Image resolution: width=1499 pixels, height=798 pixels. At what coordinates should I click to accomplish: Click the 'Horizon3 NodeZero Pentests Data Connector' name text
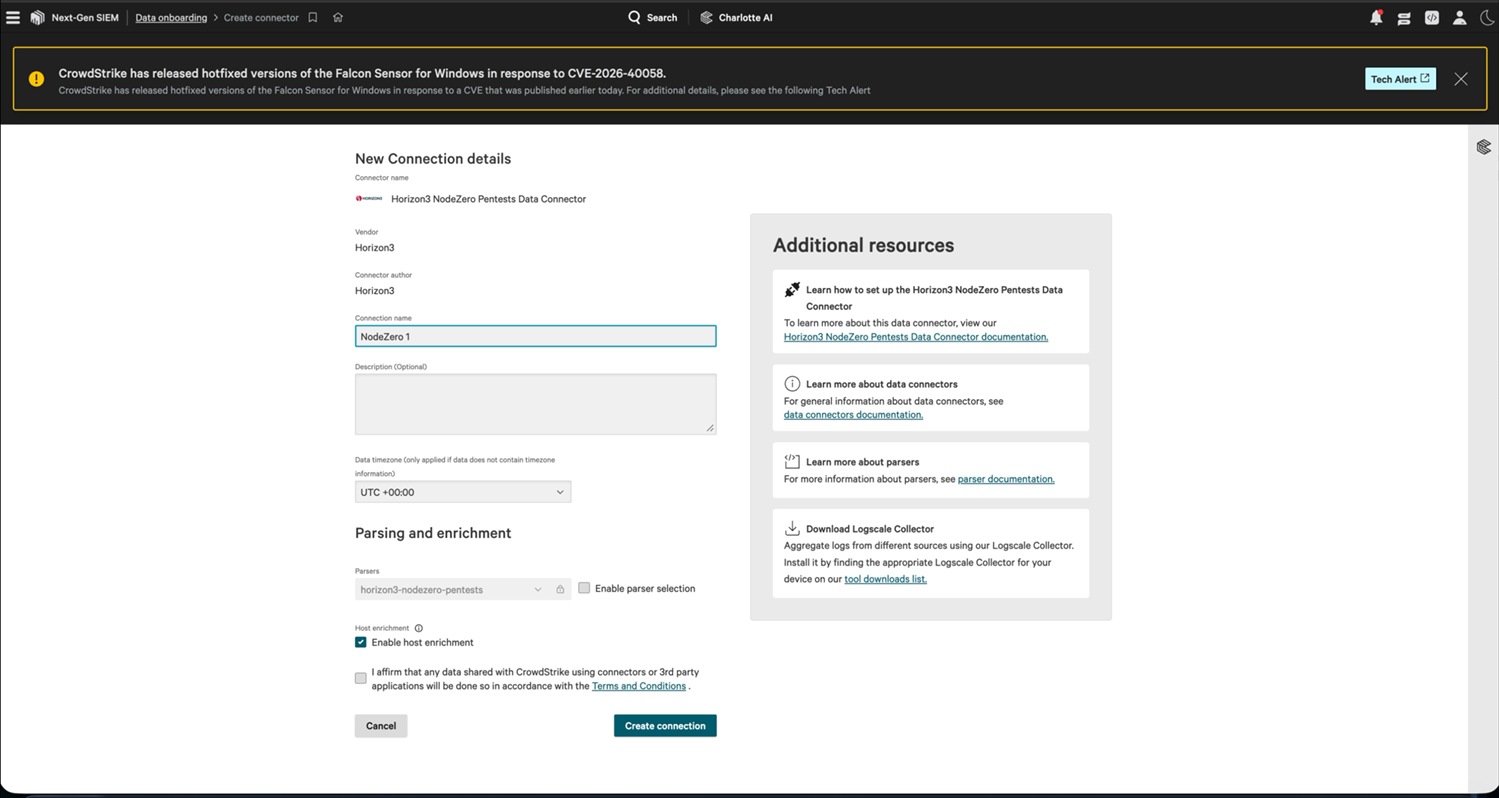[488, 199]
